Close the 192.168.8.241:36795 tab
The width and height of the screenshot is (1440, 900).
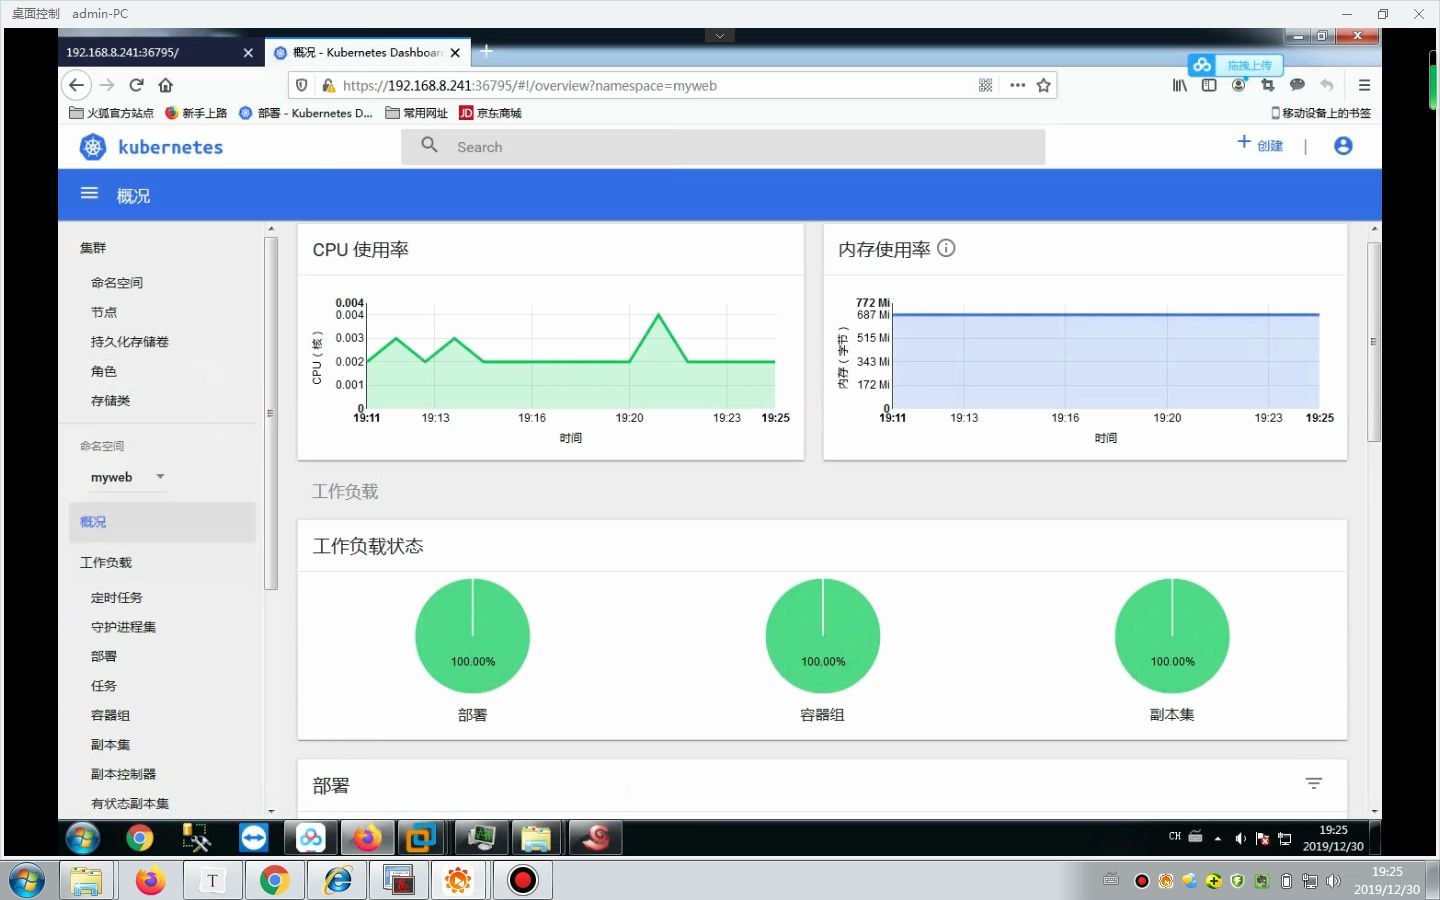248,53
